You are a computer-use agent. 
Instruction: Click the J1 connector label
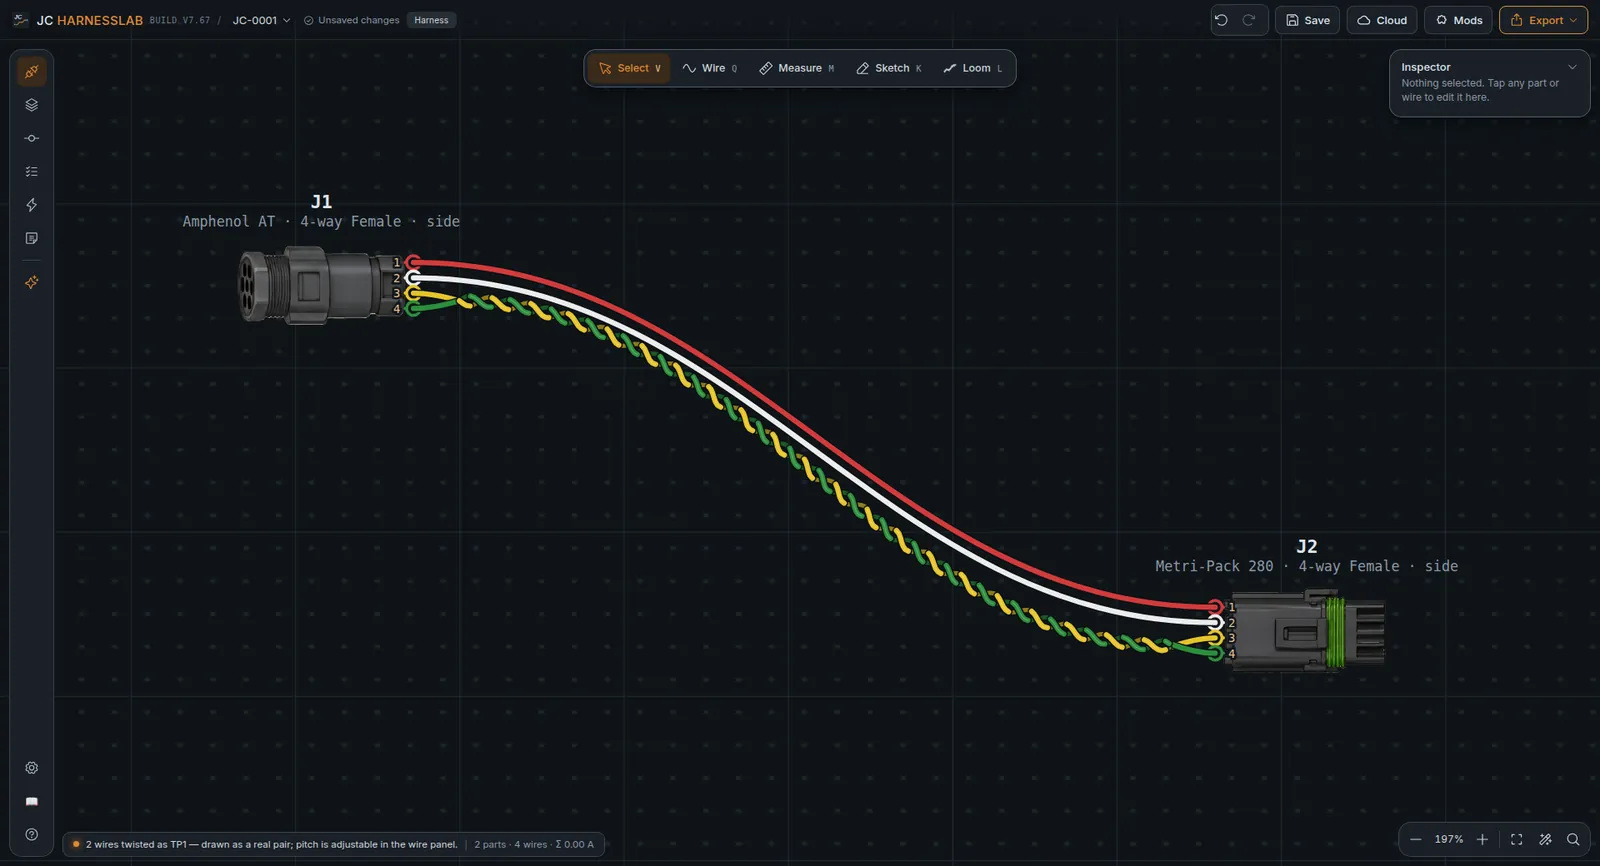click(321, 202)
